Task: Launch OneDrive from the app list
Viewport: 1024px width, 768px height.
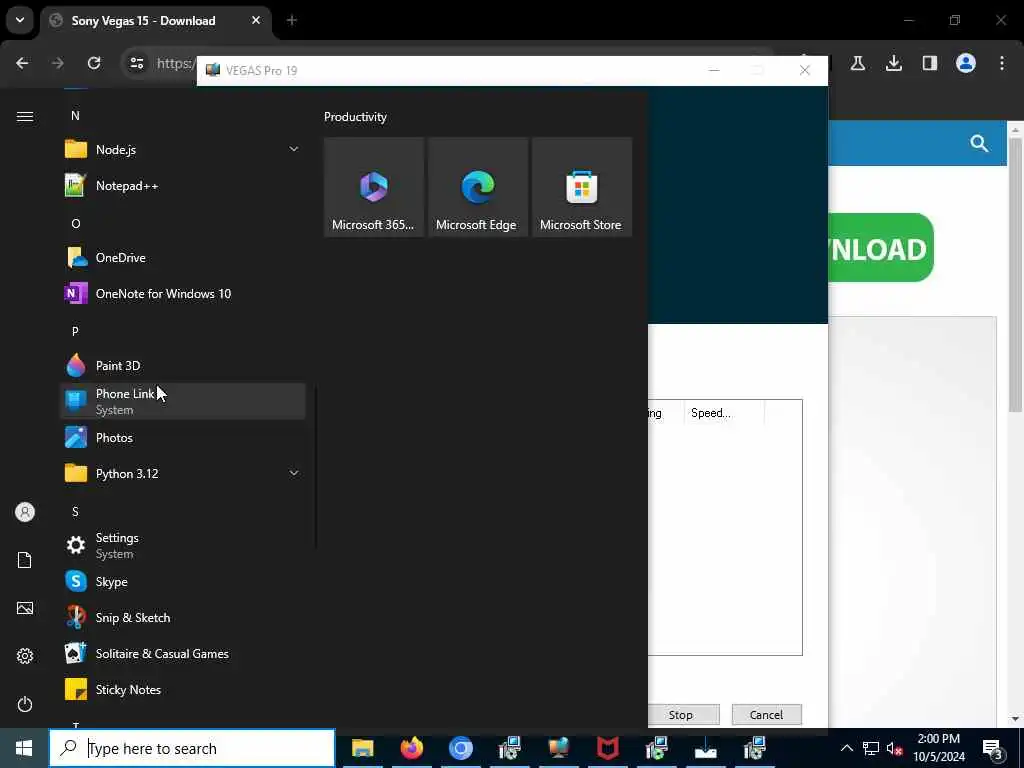Action: point(183,257)
